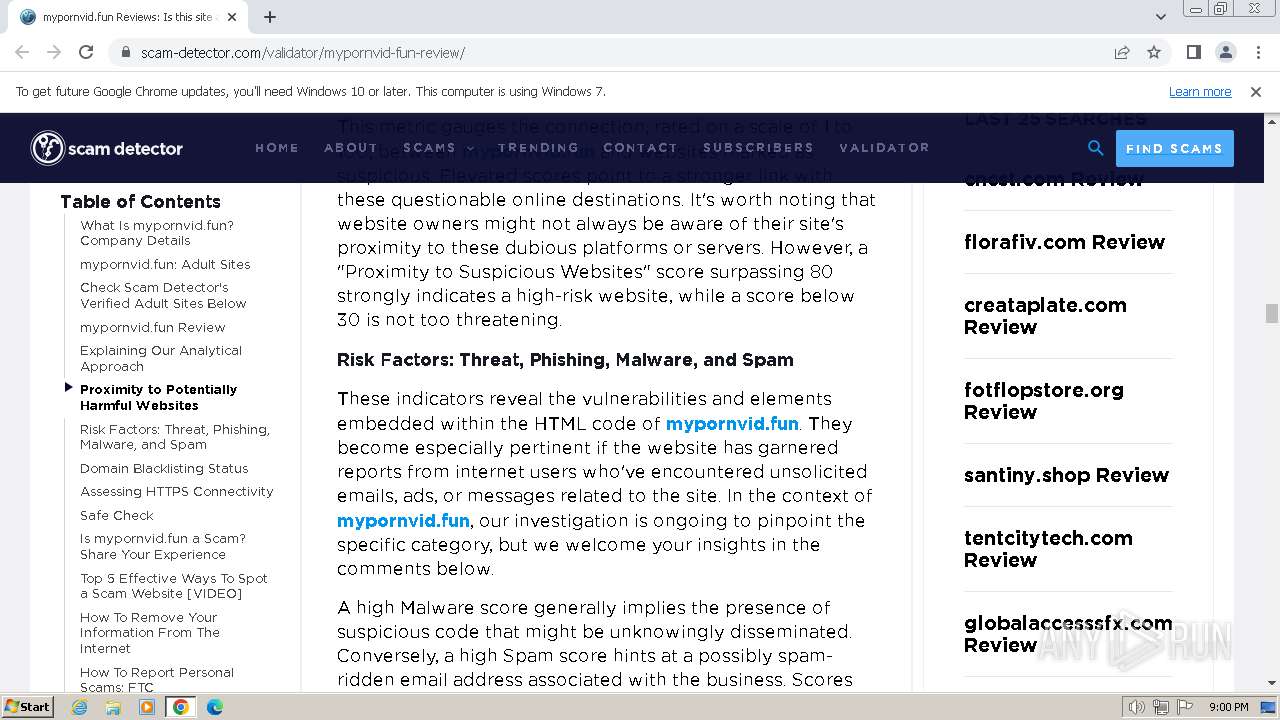The width and height of the screenshot is (1280, 720).
Task: Click the FIND SCAMS button
Action: 1174,148
